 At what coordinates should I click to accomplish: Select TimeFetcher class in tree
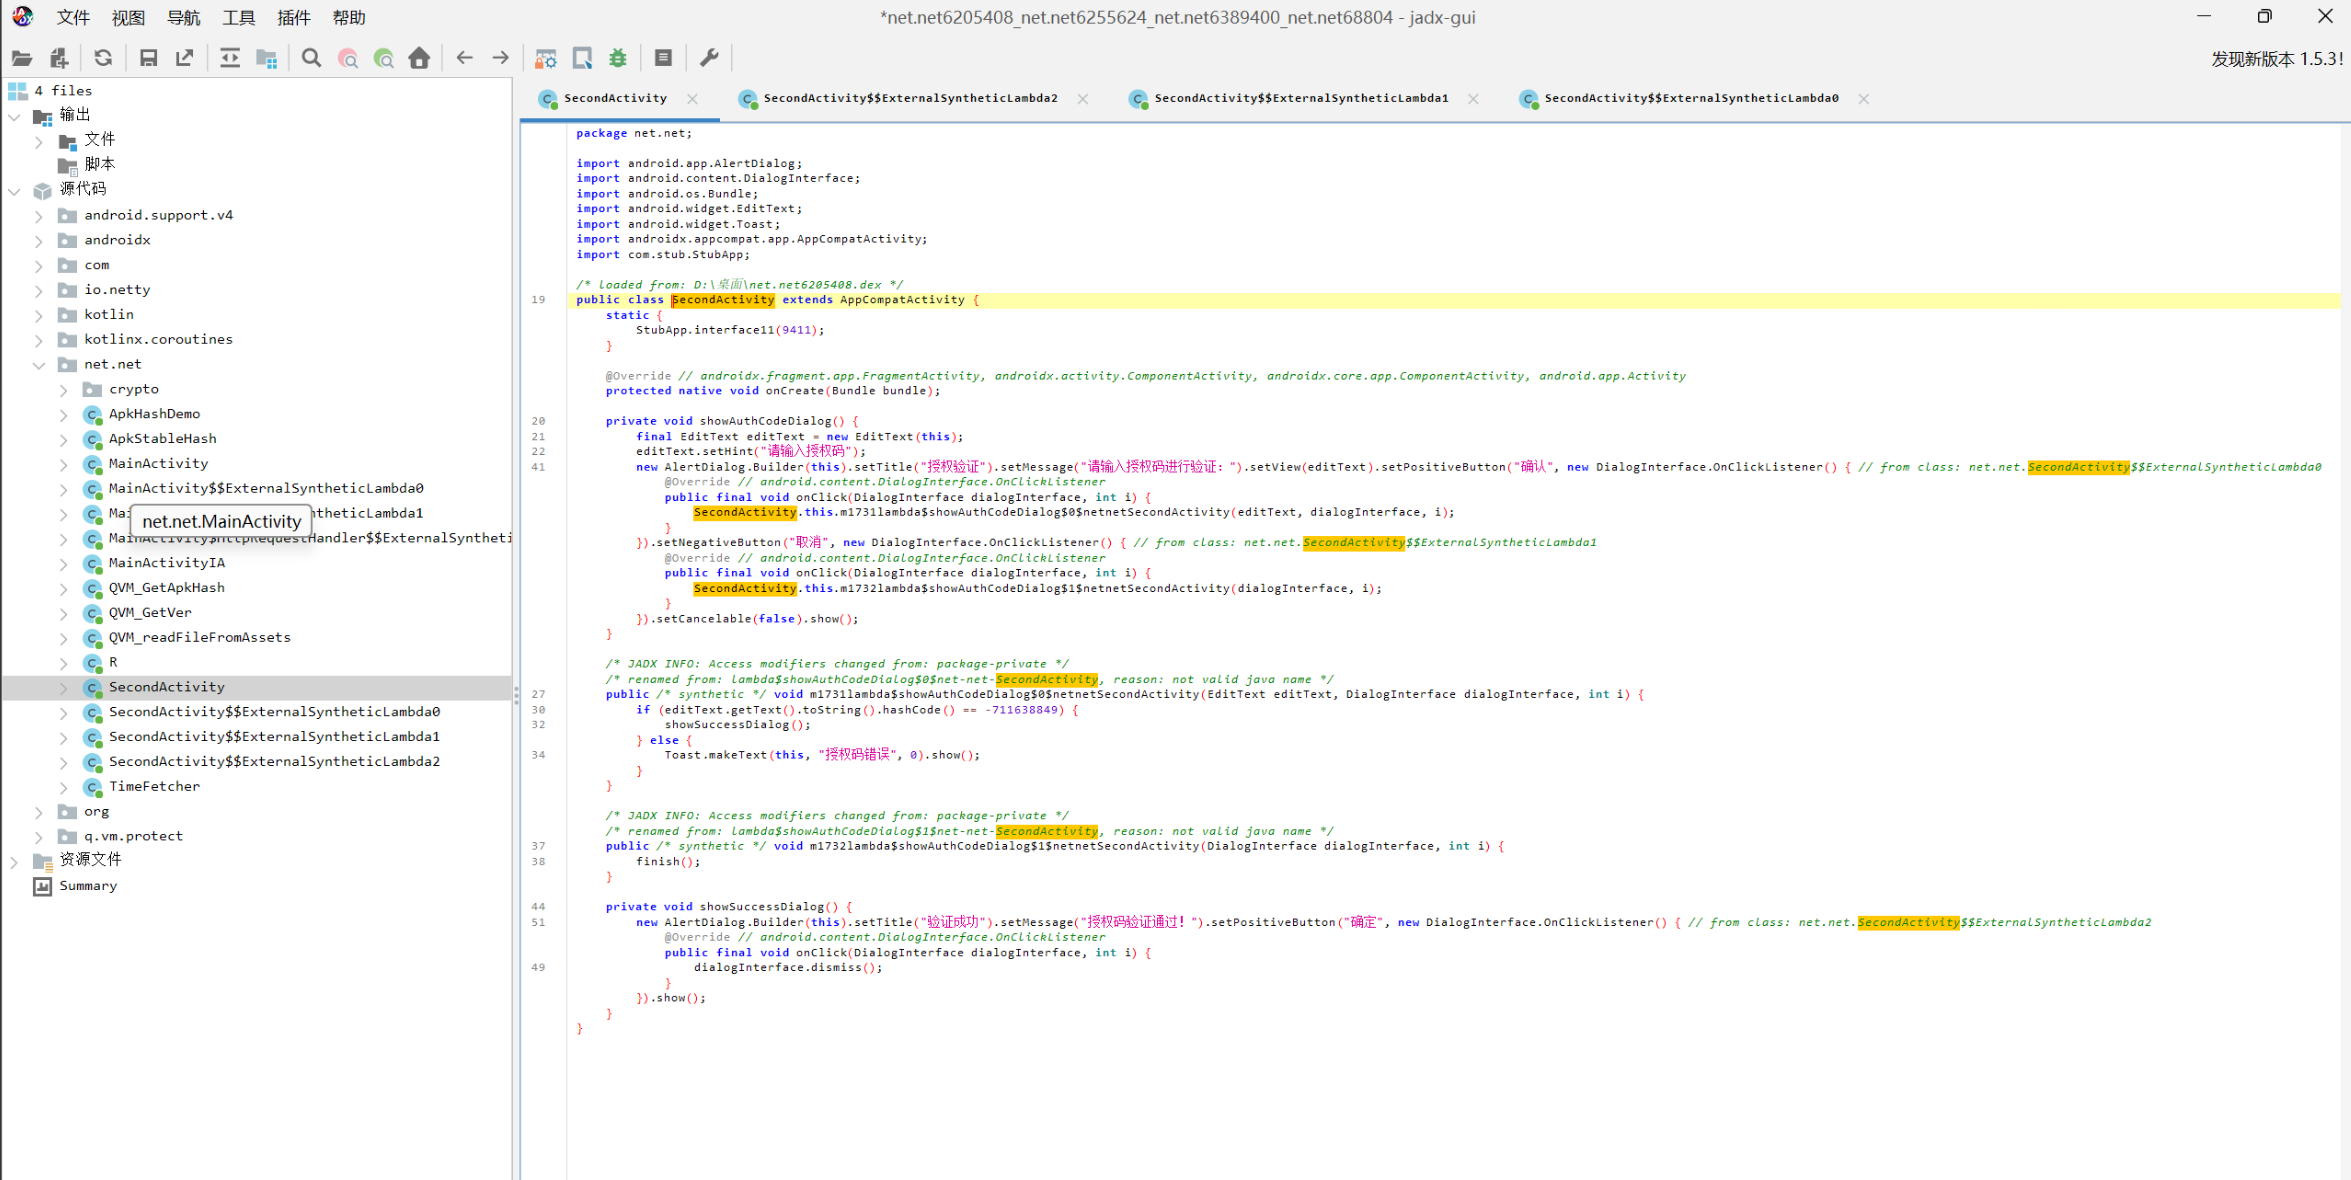[154, 786]
